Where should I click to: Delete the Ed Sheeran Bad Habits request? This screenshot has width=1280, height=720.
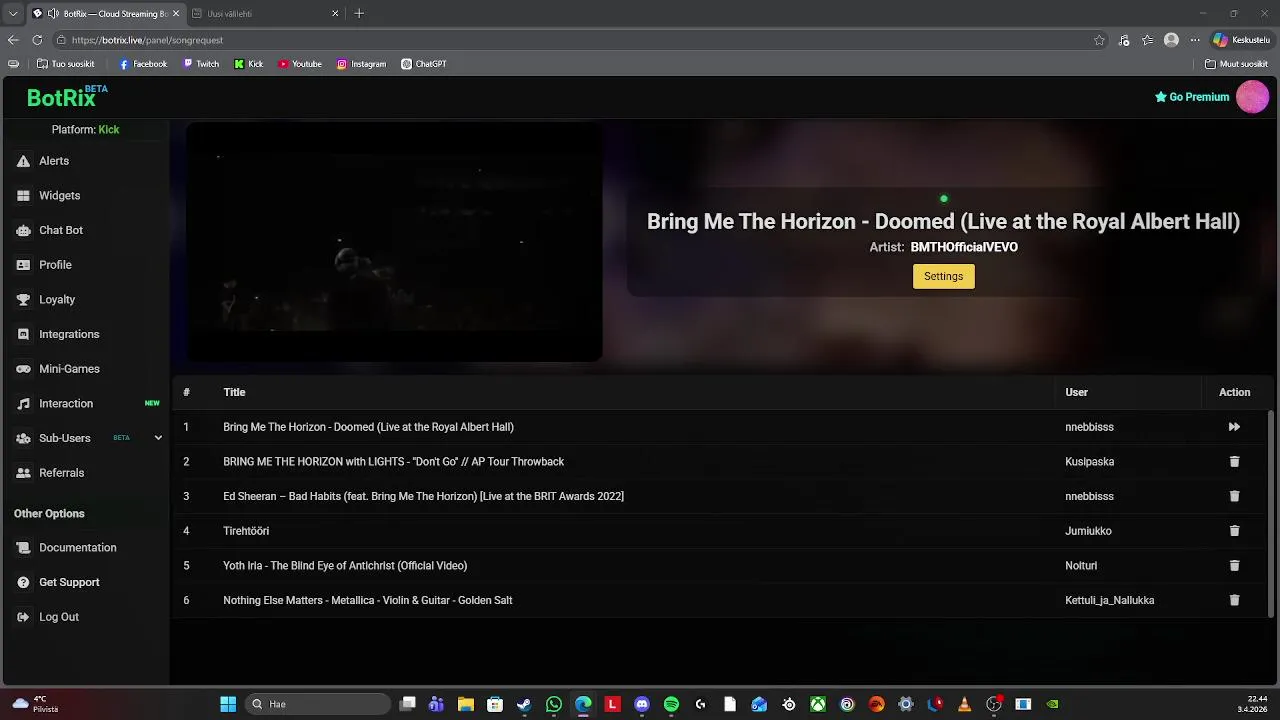pyautogui.click(x=1234, y=496)
